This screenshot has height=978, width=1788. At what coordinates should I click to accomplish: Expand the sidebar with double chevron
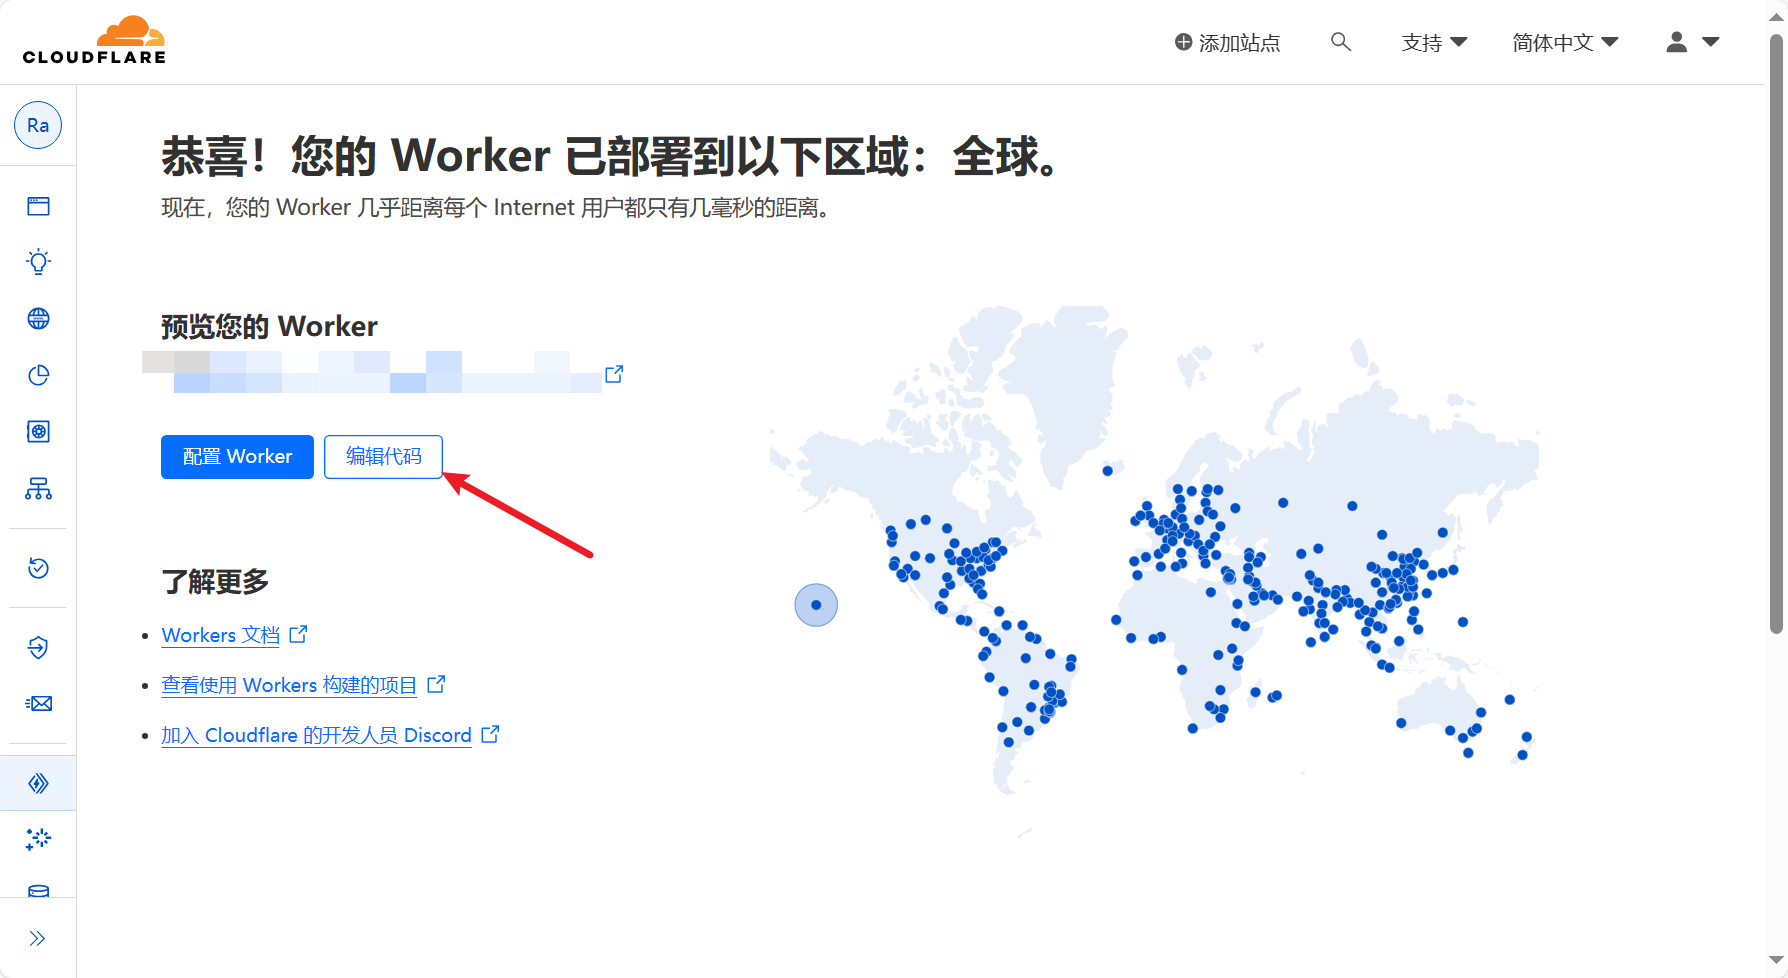(x=38, y=938)
